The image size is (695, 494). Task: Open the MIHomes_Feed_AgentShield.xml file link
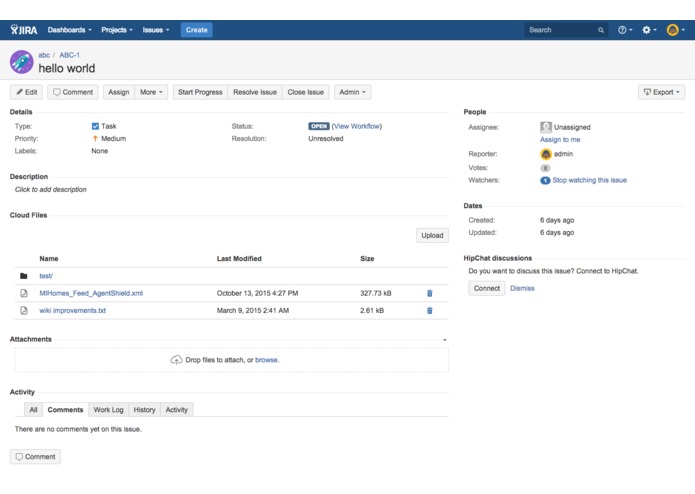[x=91, y=293]
